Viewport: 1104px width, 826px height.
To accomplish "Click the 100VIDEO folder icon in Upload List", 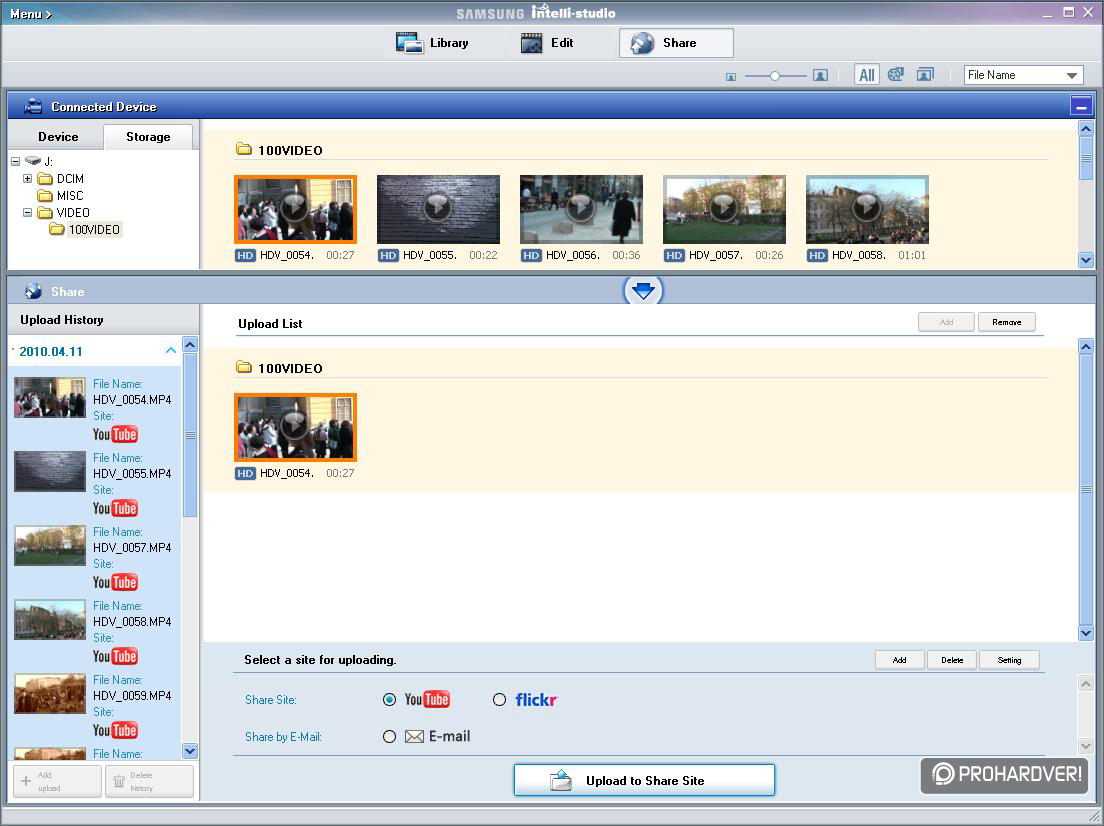I will click(244, 367).
